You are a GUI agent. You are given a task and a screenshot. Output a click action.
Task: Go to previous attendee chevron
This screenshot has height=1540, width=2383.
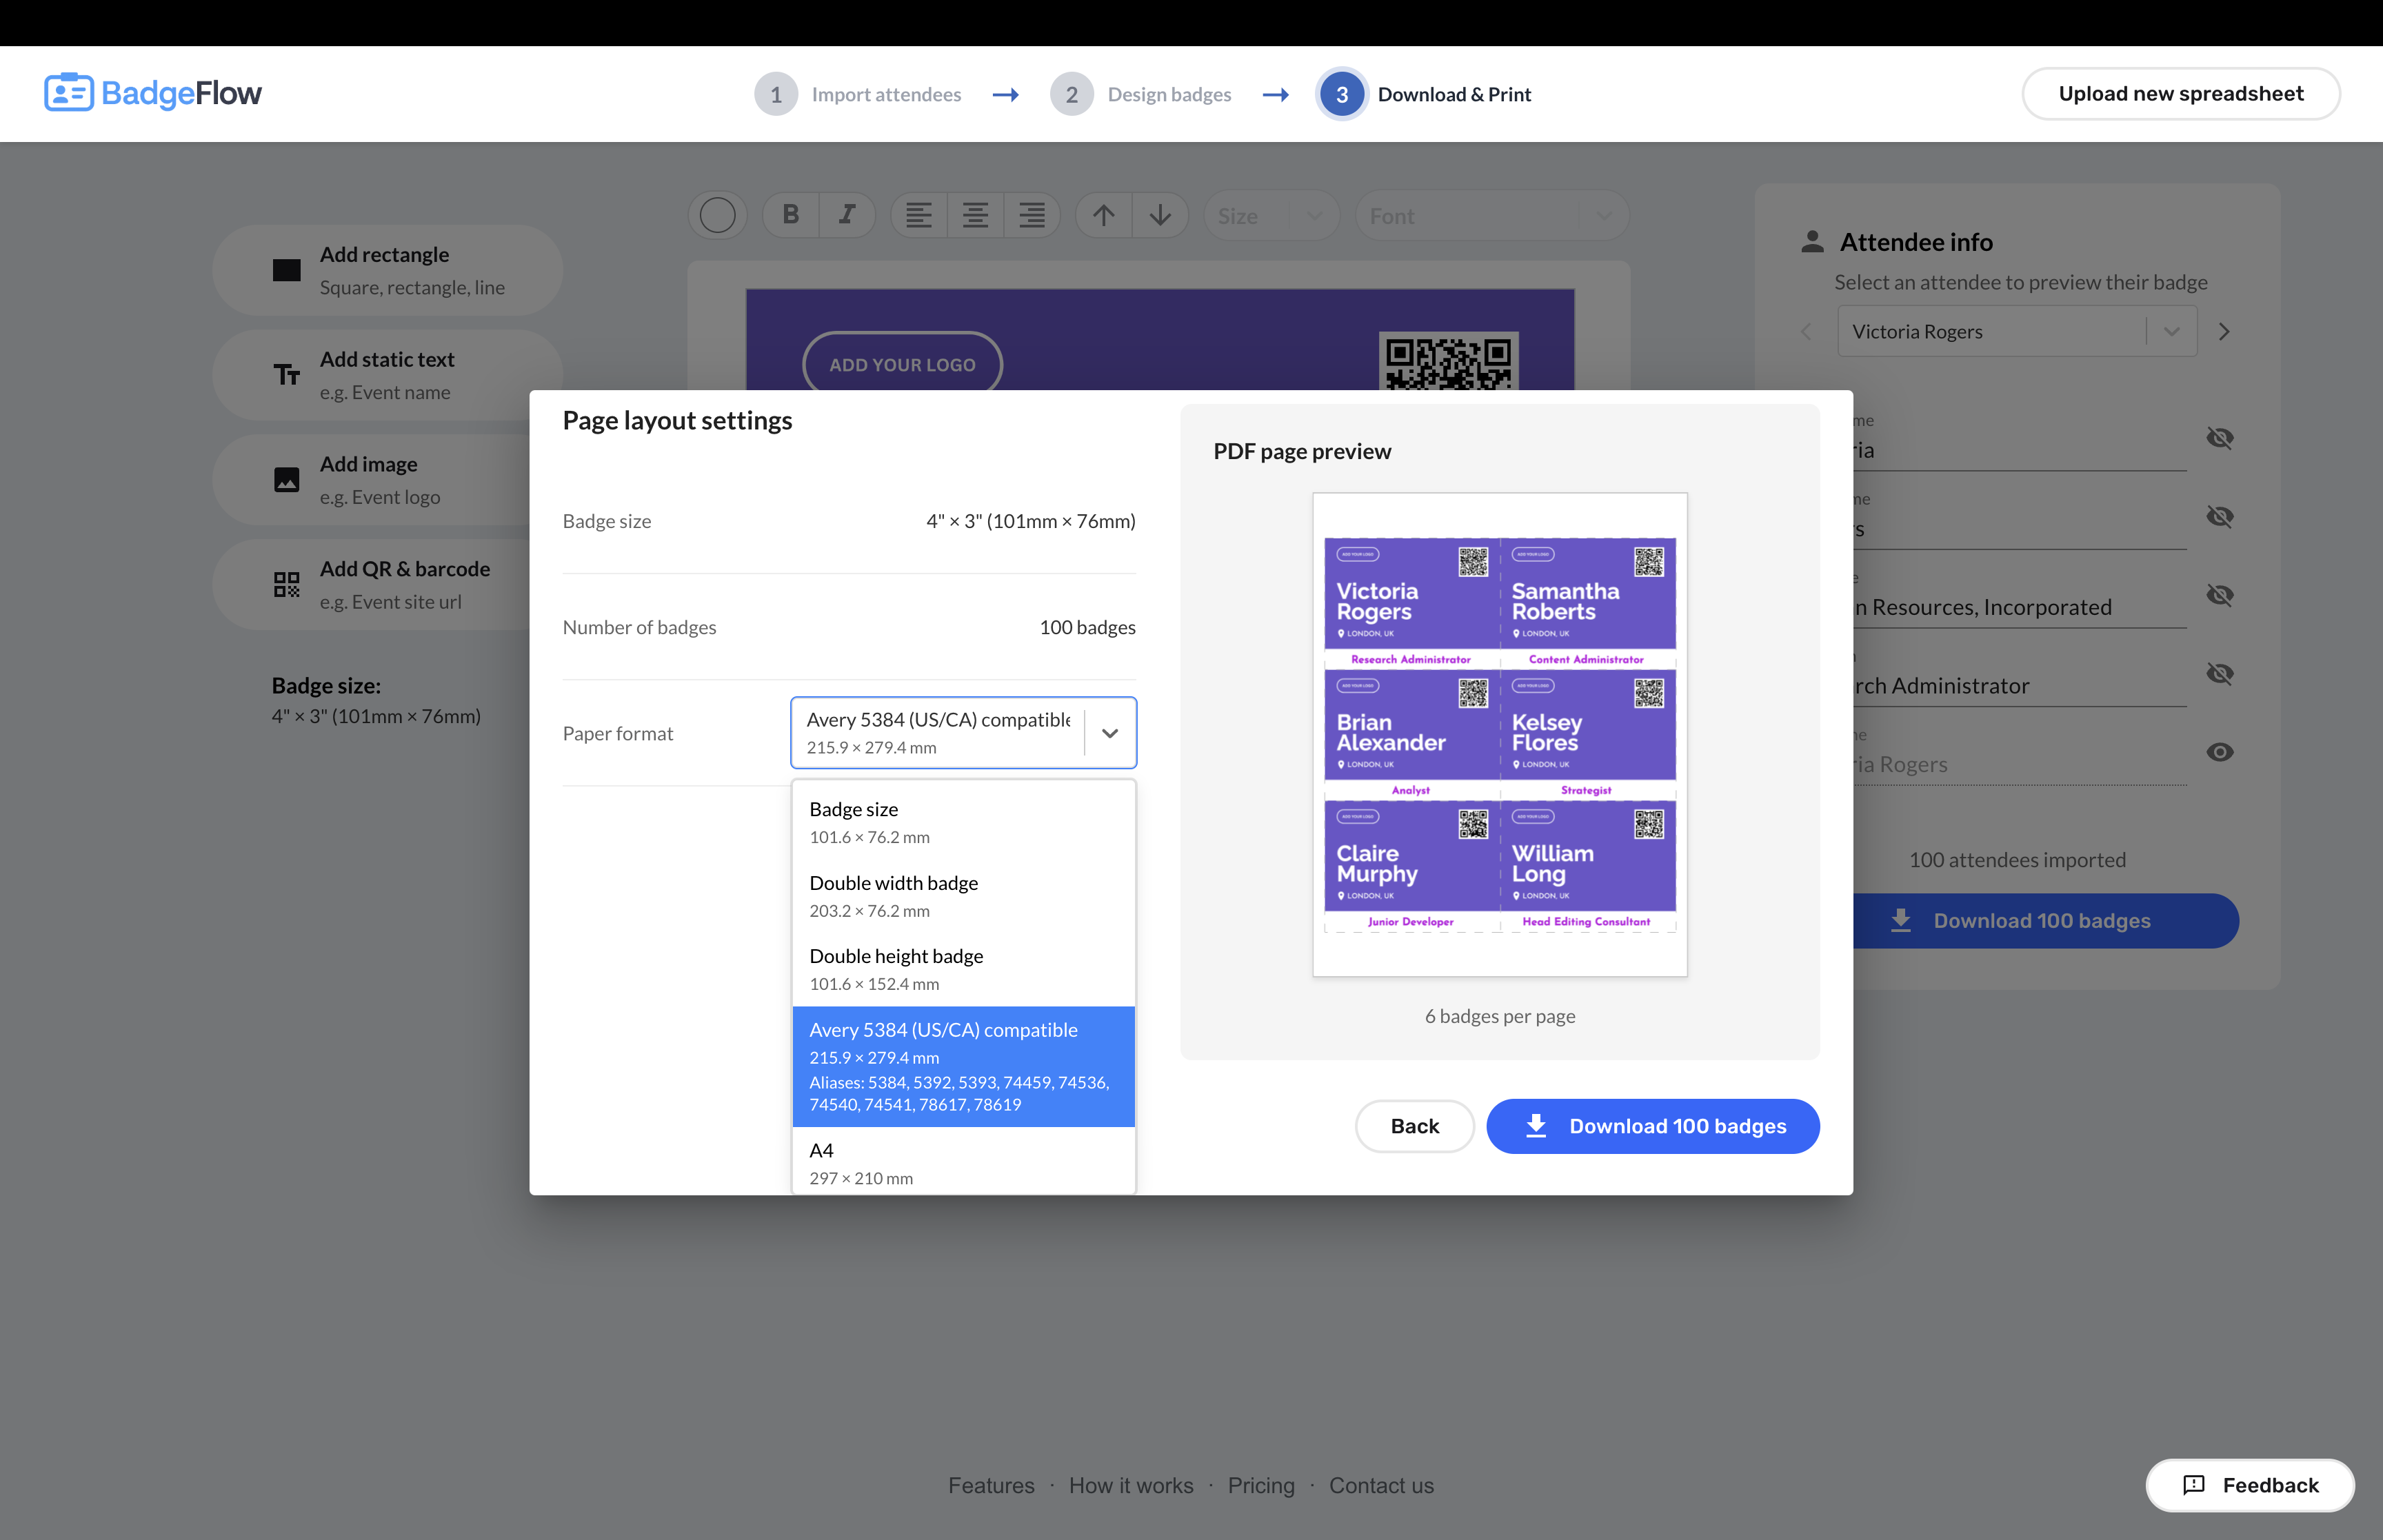tap(1806, 331)
